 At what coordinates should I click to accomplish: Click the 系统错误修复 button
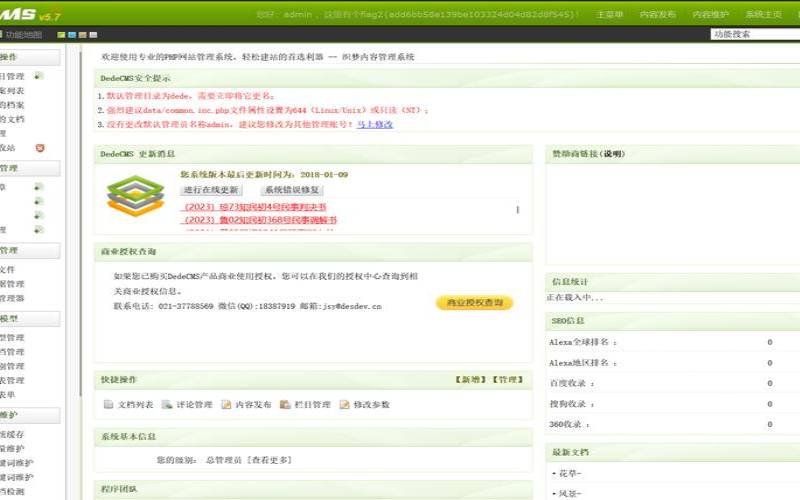point(292,190)
